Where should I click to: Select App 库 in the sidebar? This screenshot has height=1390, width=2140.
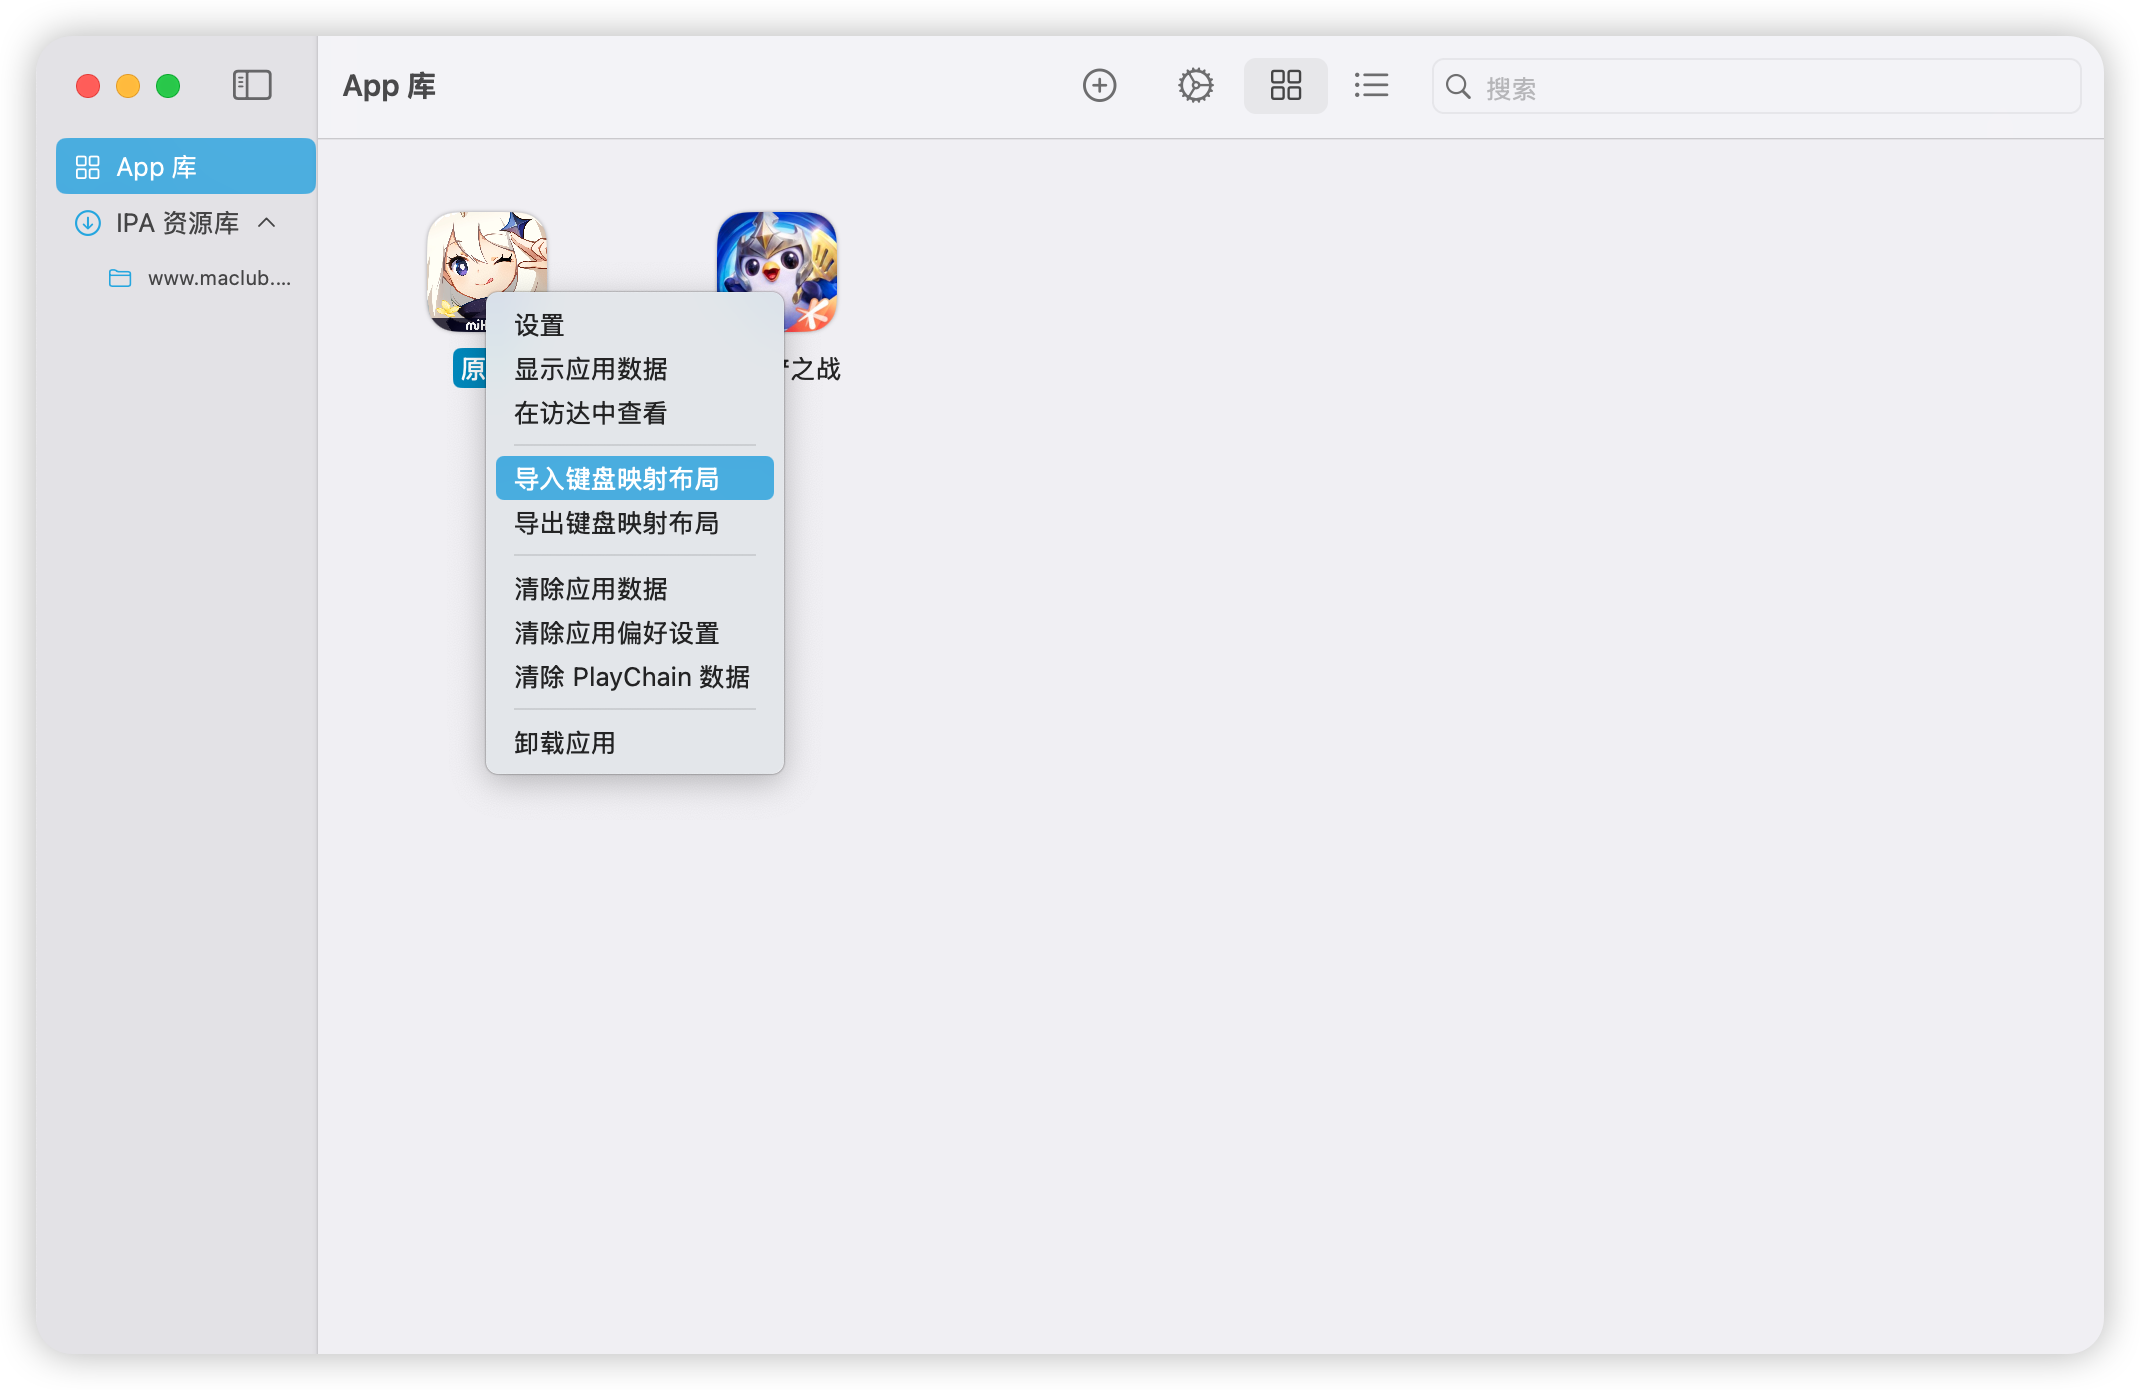(x=185, y=167)
